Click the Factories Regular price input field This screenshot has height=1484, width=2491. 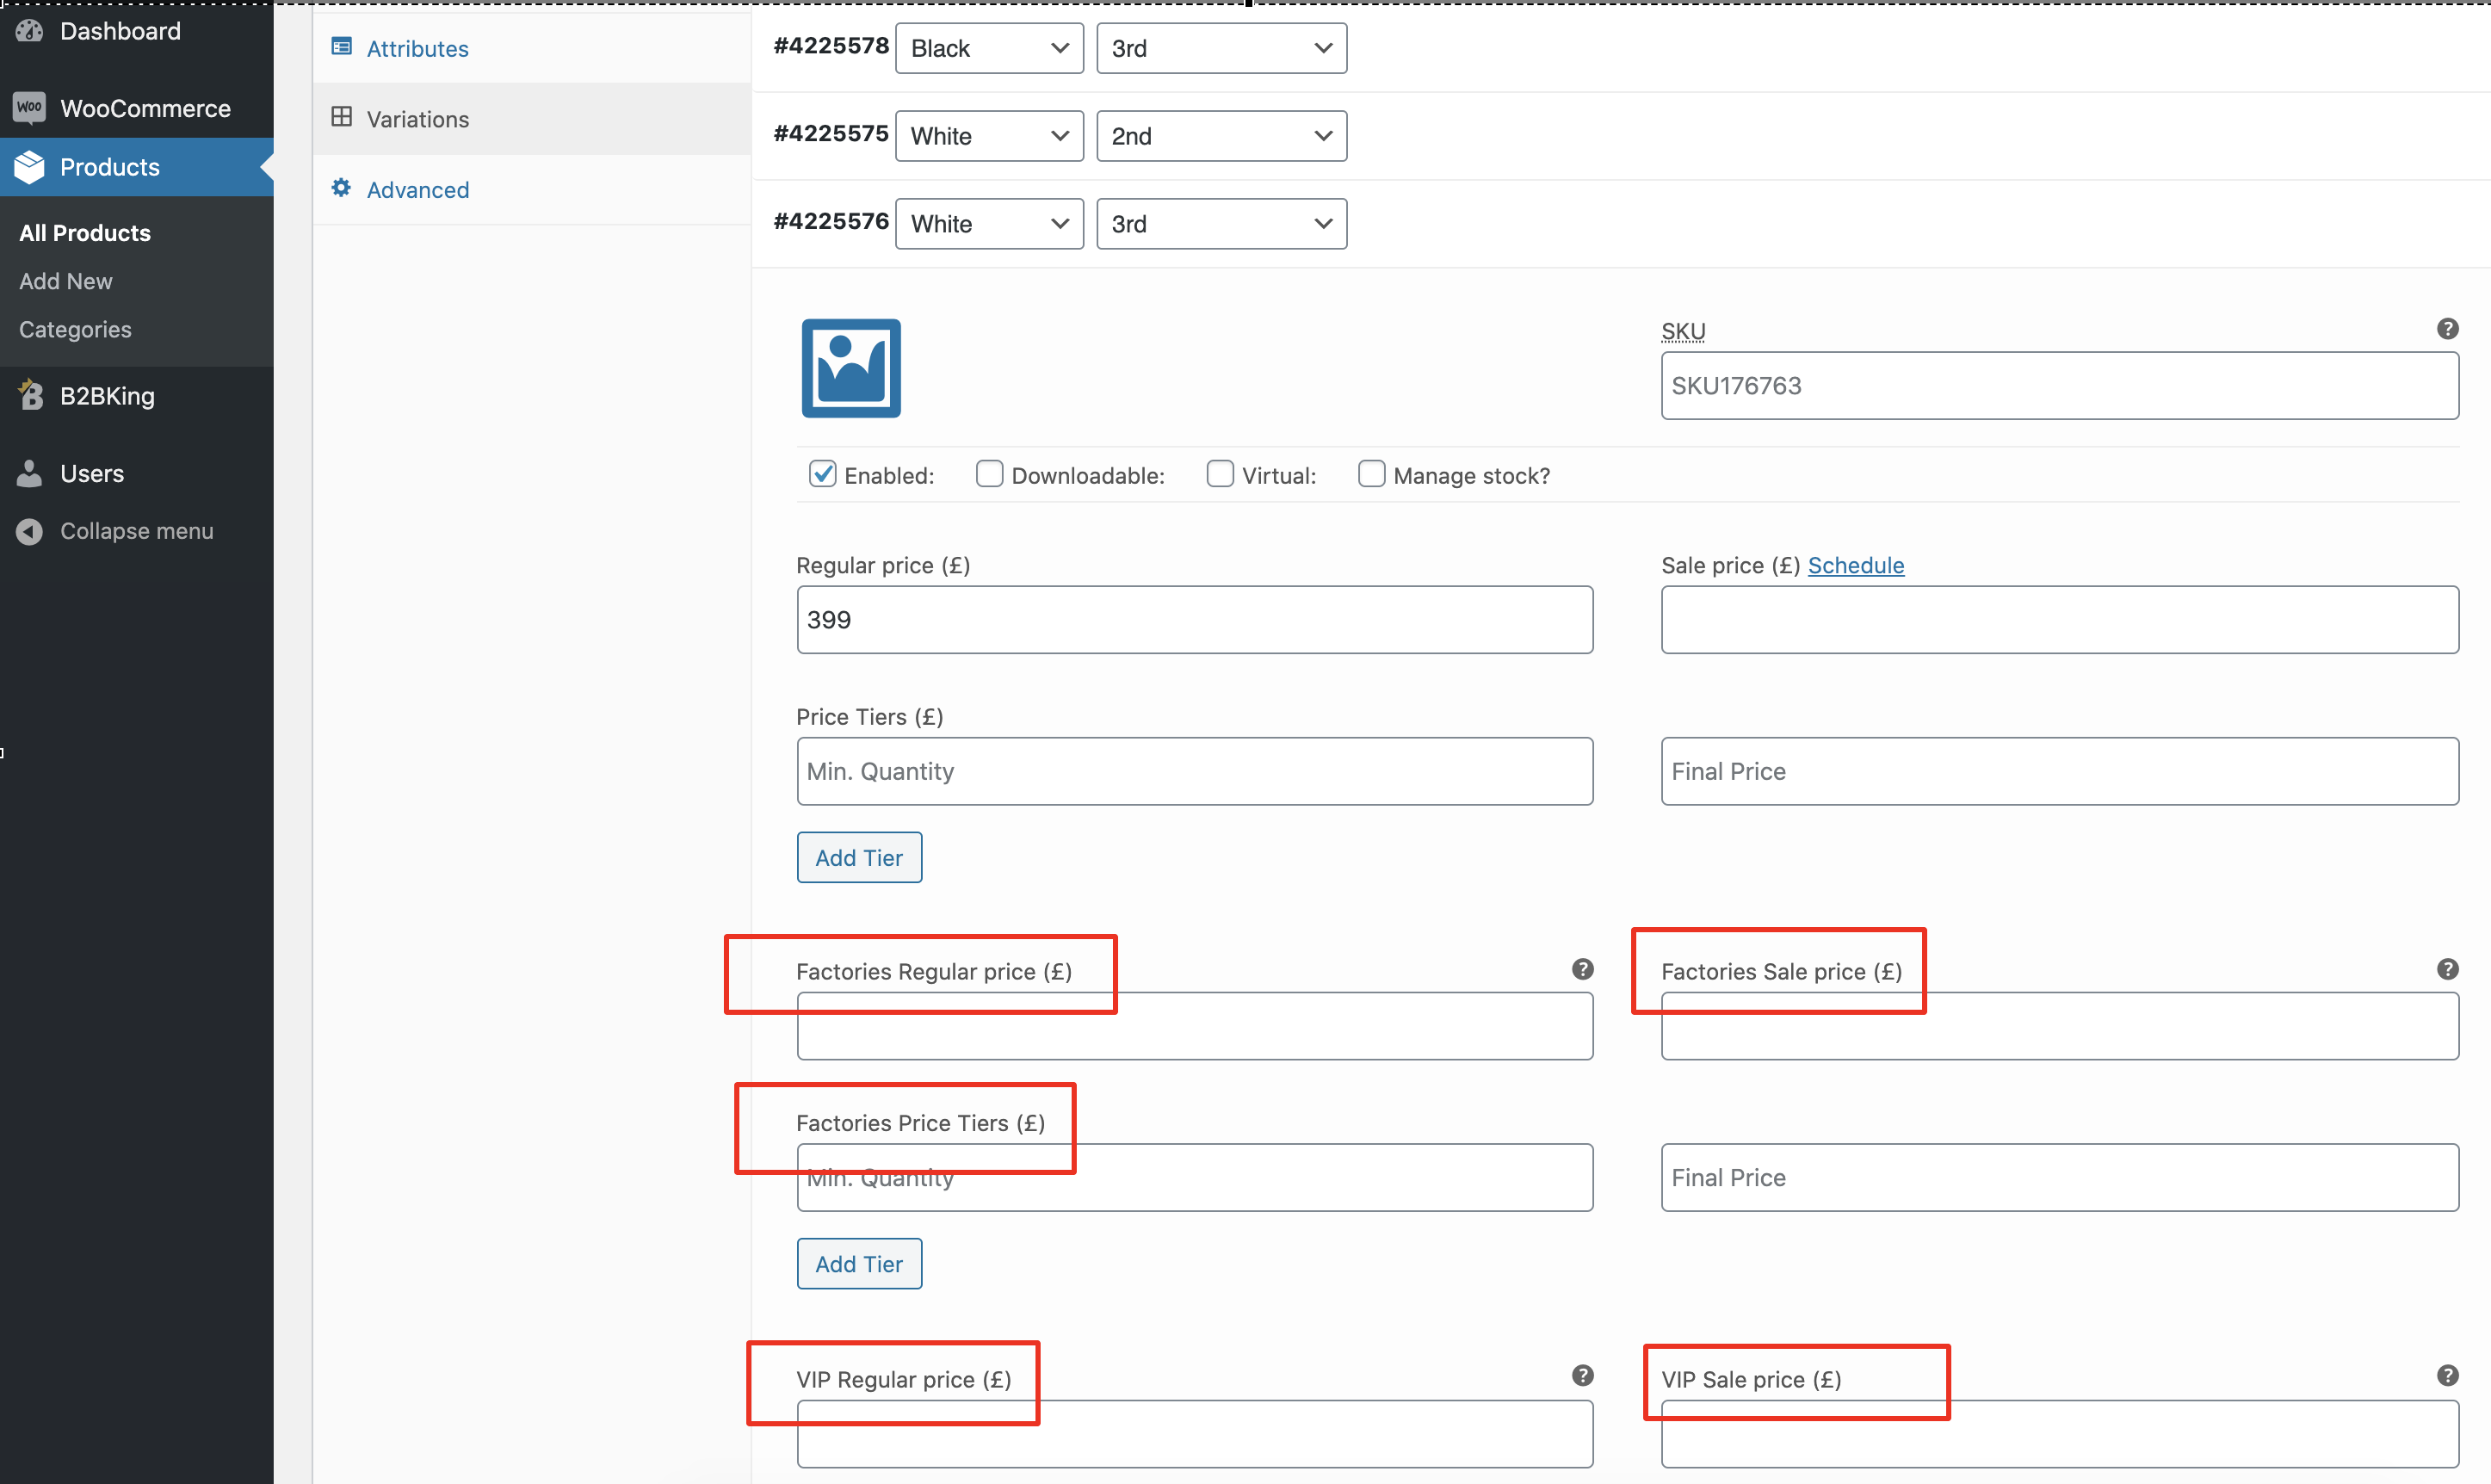pos(1195,1026)
